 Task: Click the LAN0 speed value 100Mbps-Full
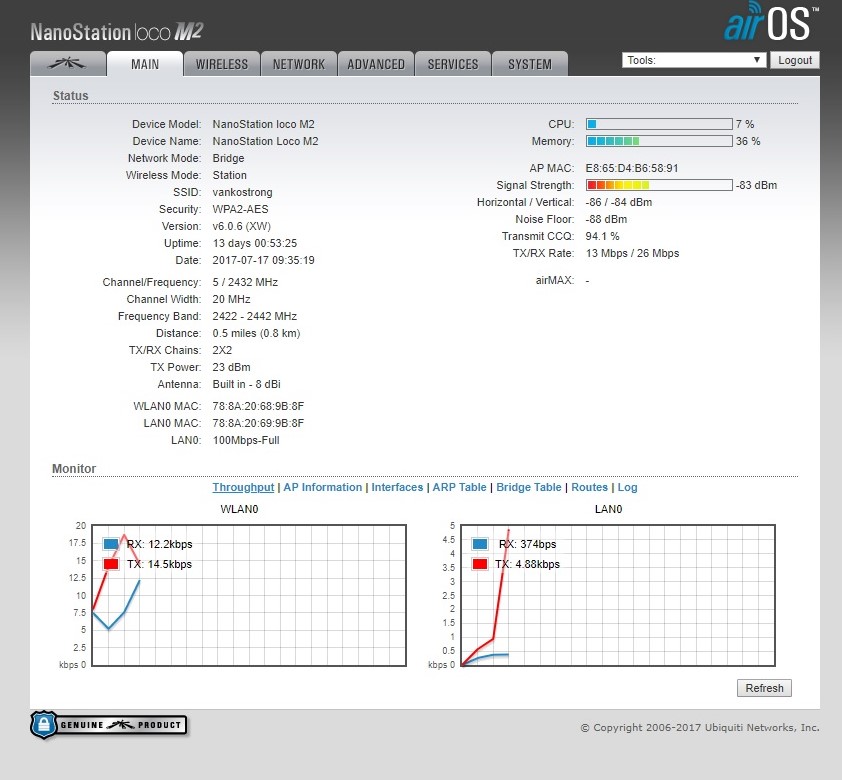[246, 440]
